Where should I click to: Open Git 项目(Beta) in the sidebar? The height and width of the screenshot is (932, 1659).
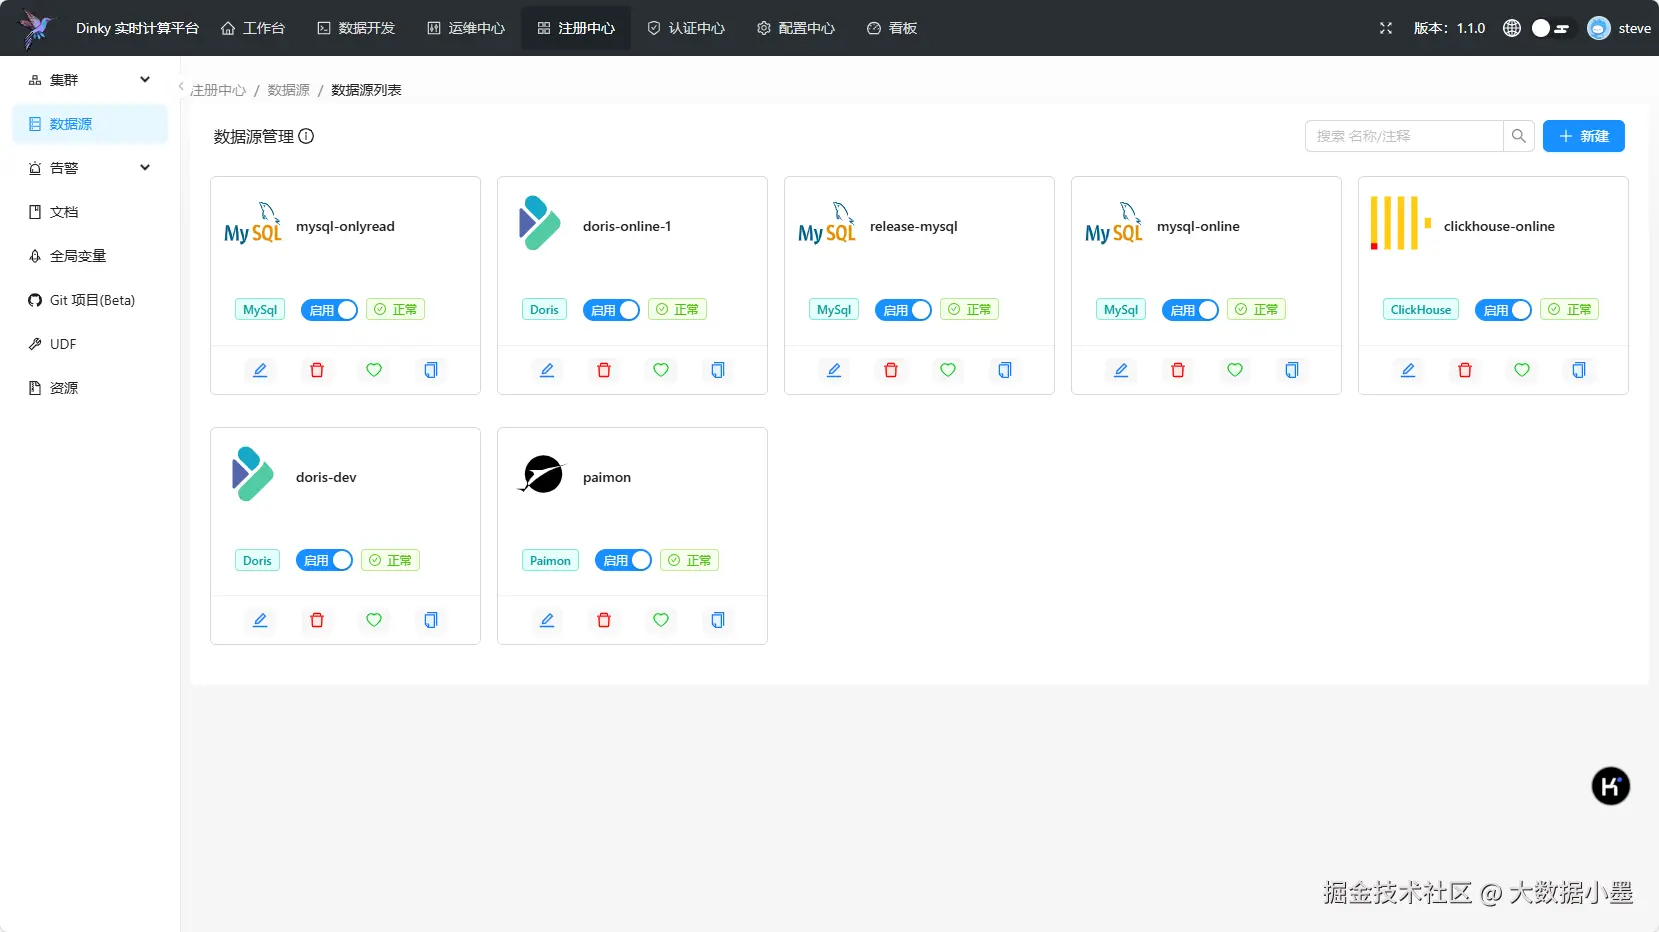pyautogui.click(x=90, y=300)
